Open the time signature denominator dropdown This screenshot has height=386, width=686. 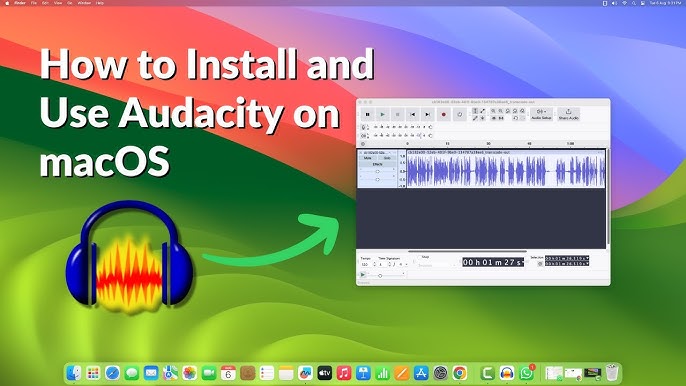click(402, 264)
